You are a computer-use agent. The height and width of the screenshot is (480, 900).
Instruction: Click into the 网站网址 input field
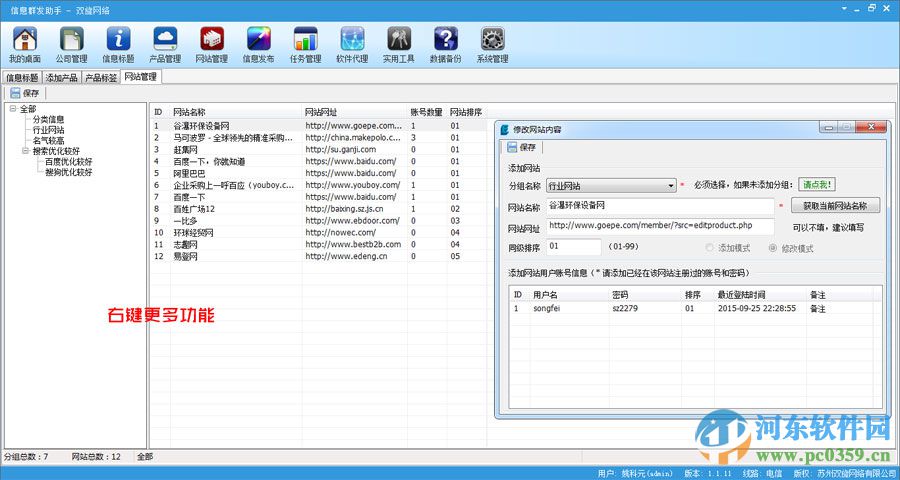coord(660,227)
